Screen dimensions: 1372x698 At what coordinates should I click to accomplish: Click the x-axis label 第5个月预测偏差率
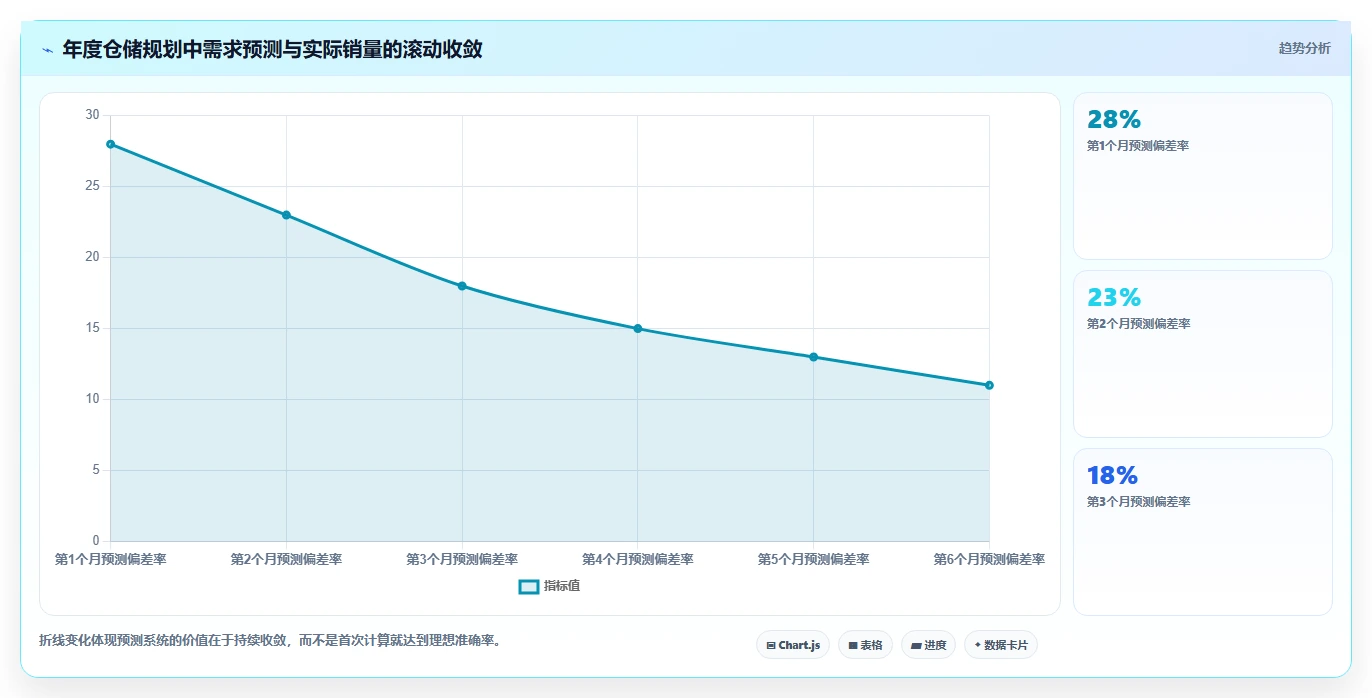[813, 560]
